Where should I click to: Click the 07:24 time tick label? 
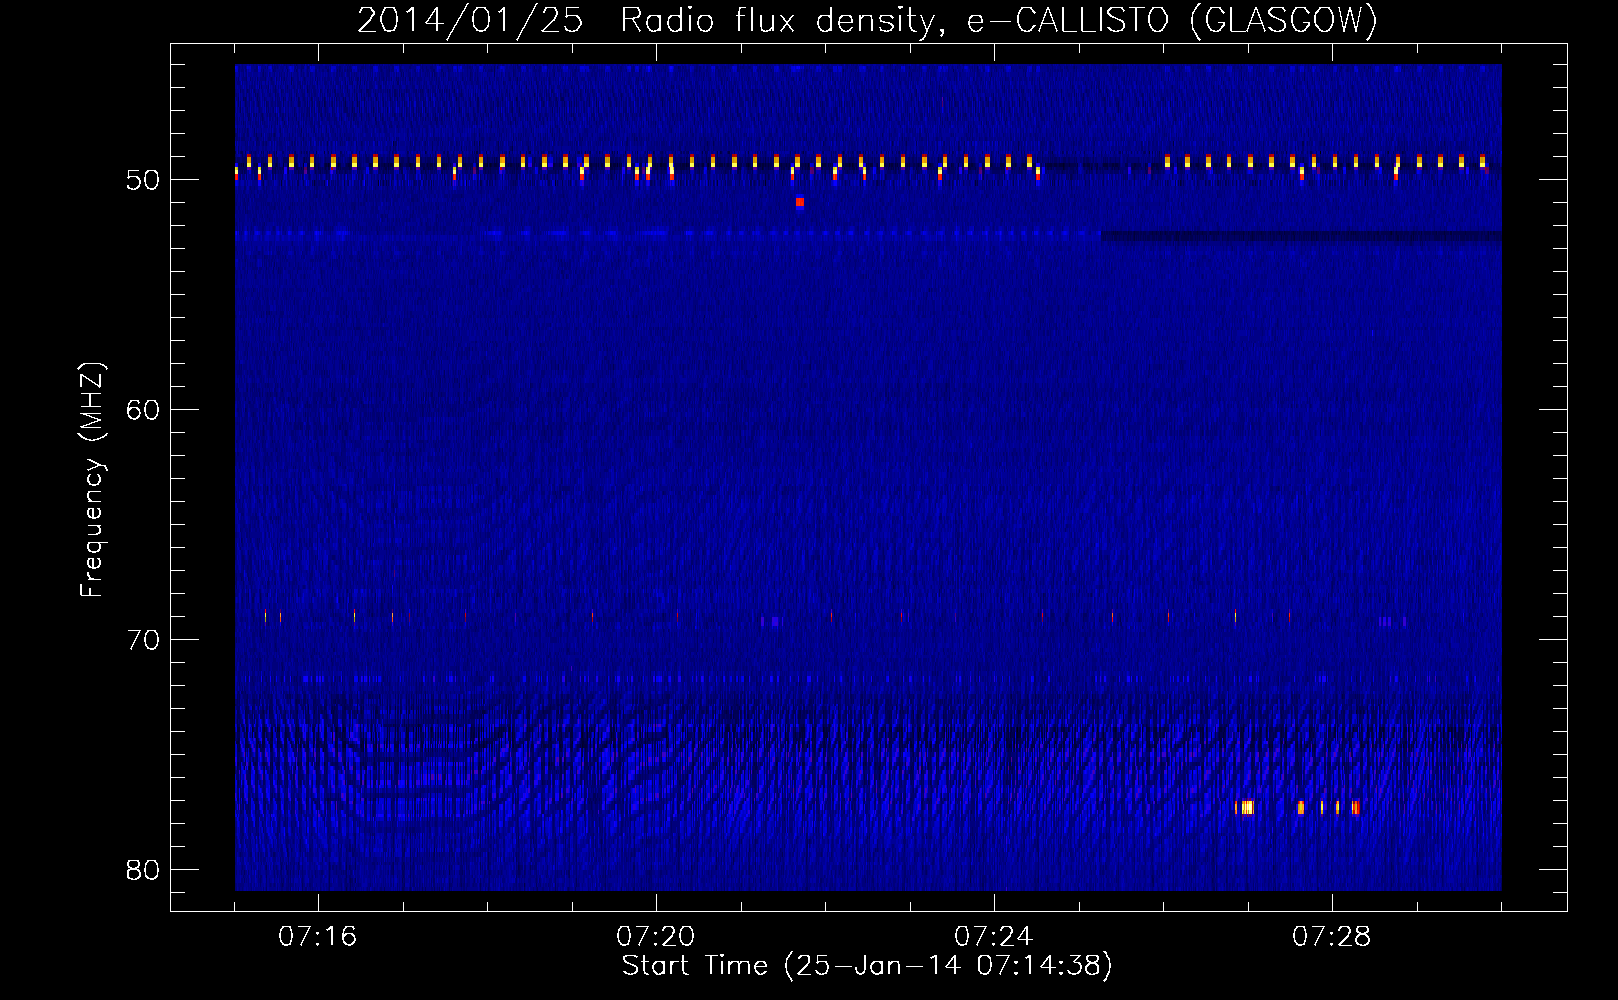click(x=993, y=937)
